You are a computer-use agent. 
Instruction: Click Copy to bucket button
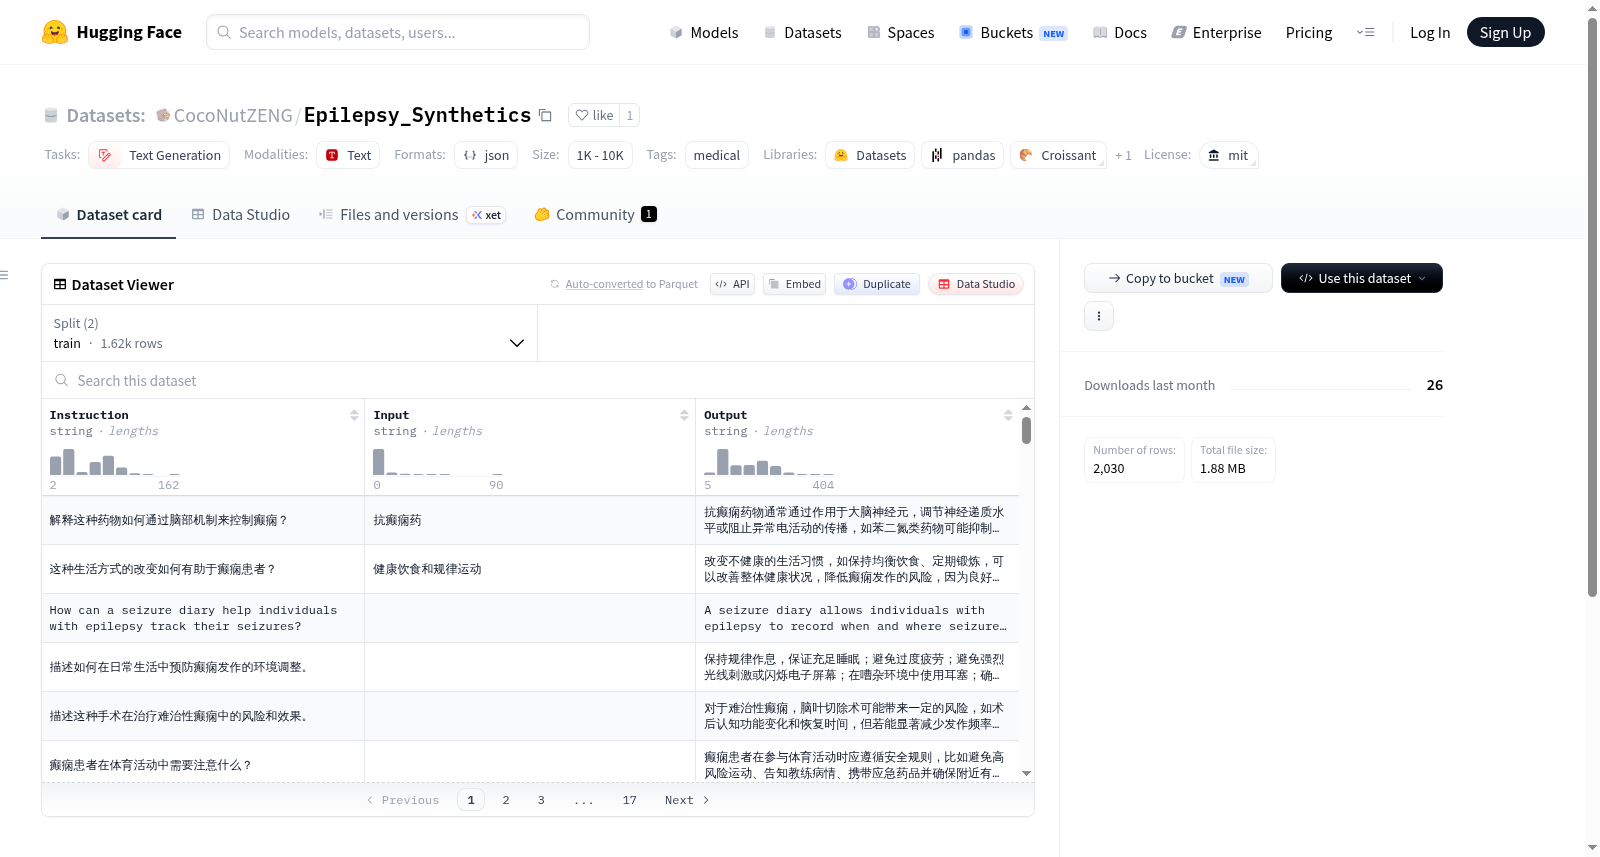[x=1178, y=278]
